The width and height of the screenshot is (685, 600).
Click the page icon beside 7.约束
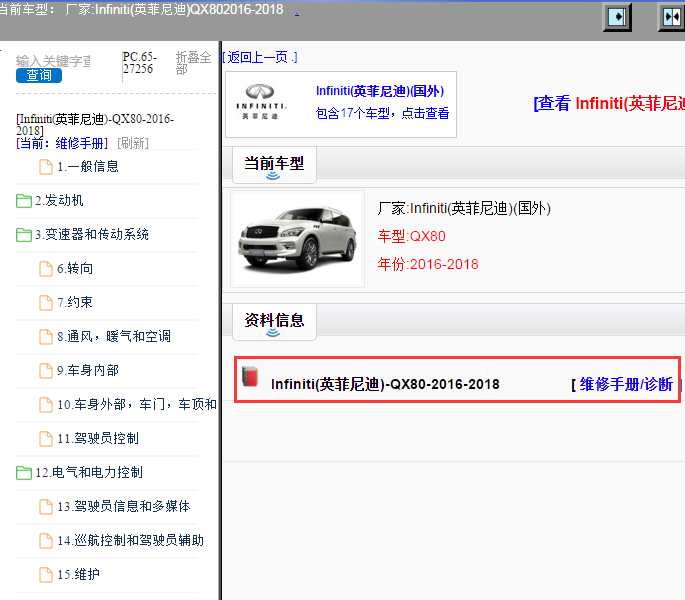pos(46,303)
